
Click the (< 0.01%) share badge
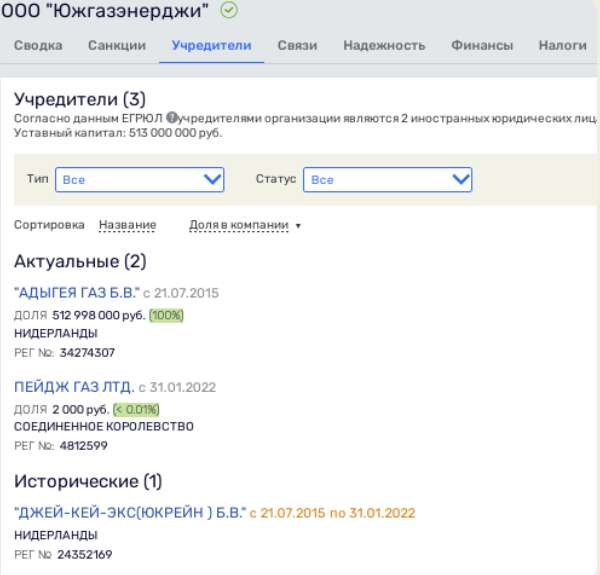click(136, 409)
